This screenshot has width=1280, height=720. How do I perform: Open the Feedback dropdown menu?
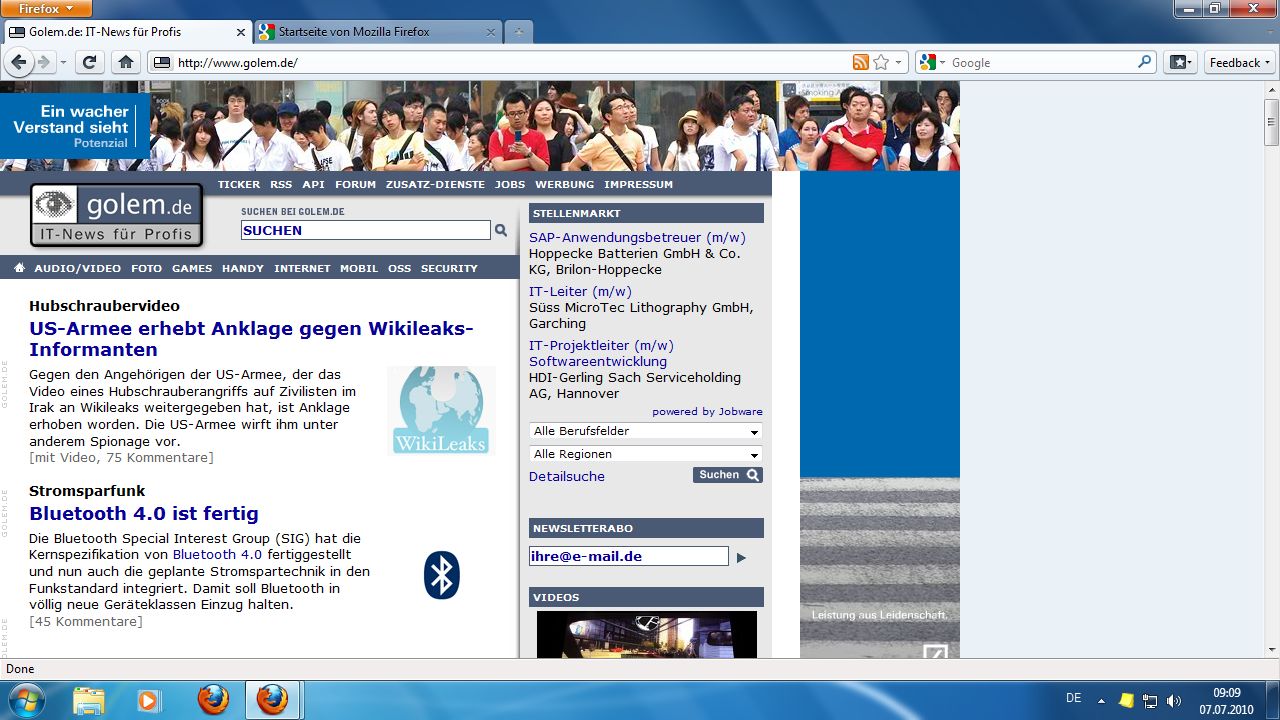(1238, 62)
